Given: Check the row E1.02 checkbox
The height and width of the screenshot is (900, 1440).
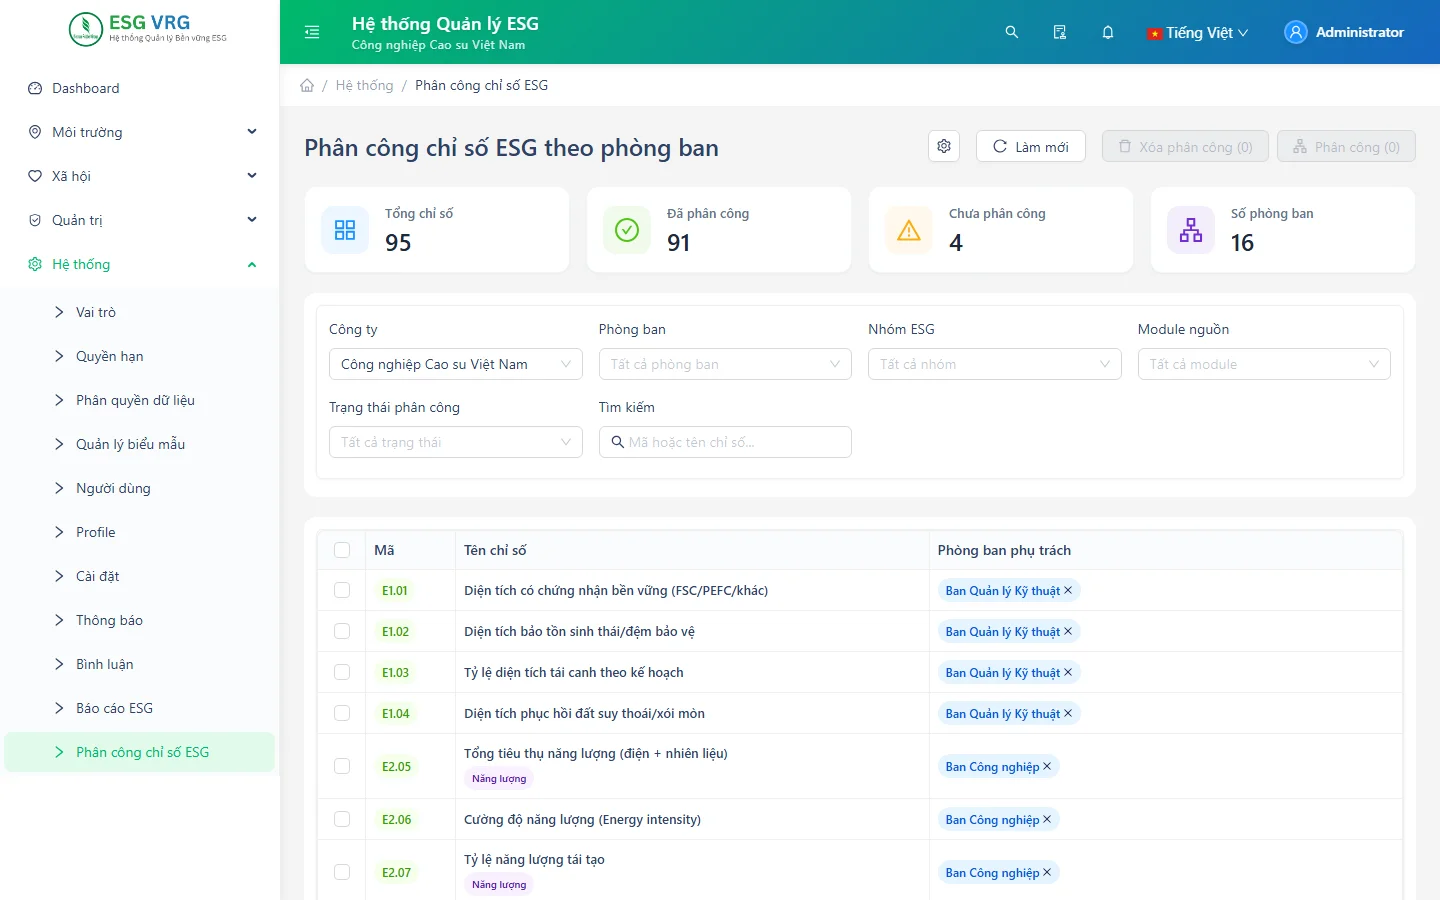Looking at the screenshot, I should tap(342, 631).
